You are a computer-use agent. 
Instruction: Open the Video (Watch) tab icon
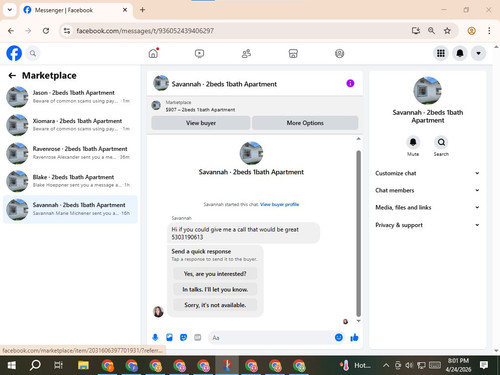tap(199, 54)
